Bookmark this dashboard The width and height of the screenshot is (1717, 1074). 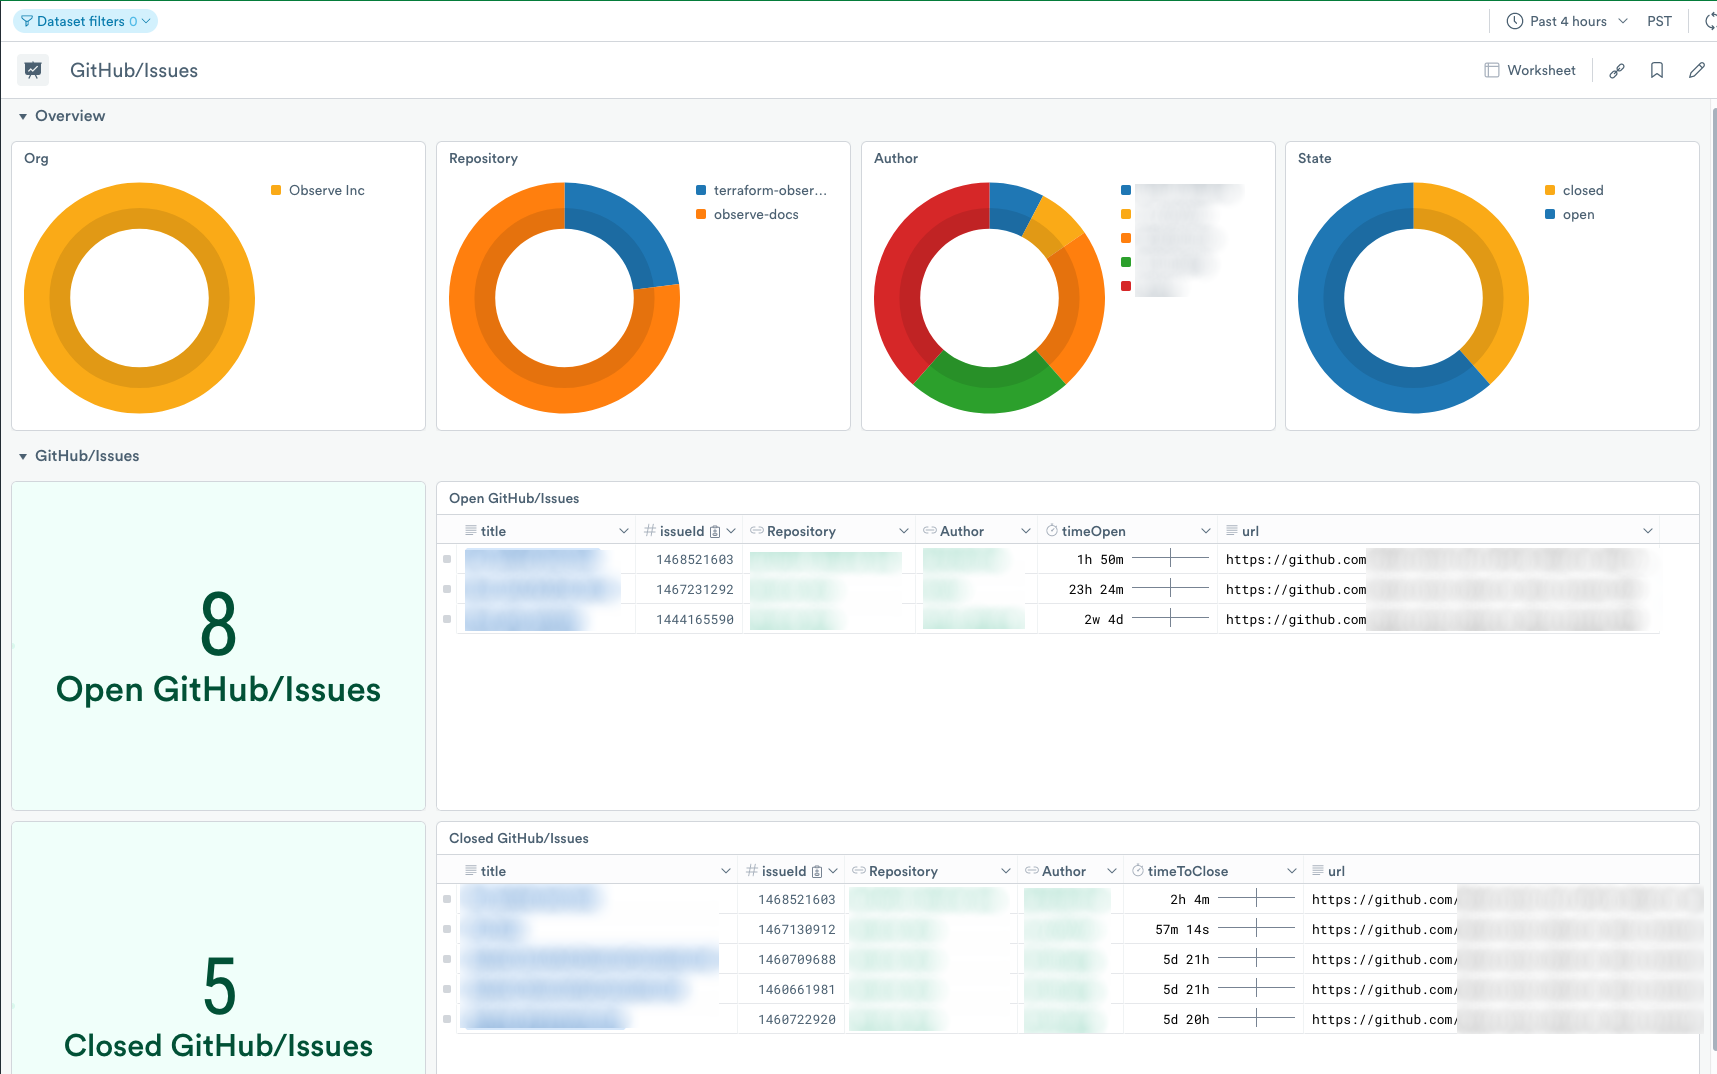click(1657, 70)
